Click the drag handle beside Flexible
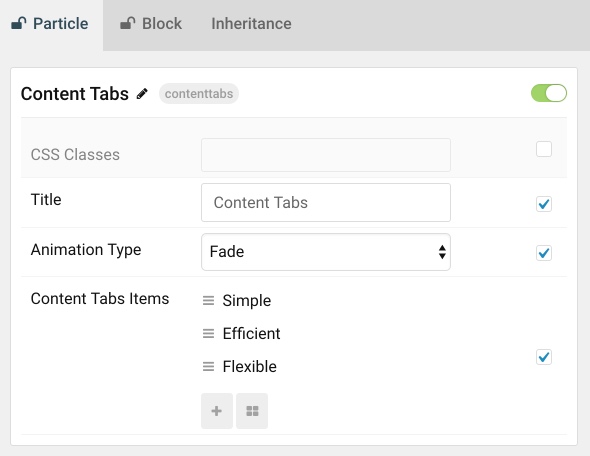590x456 pixels. click(208, 366)
